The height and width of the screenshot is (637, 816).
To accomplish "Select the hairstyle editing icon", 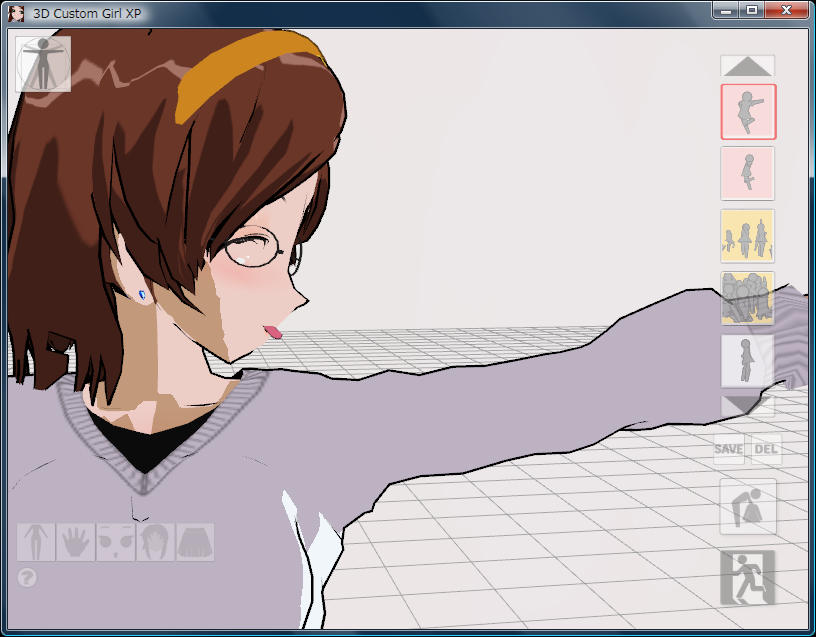I will click(155, 542).
